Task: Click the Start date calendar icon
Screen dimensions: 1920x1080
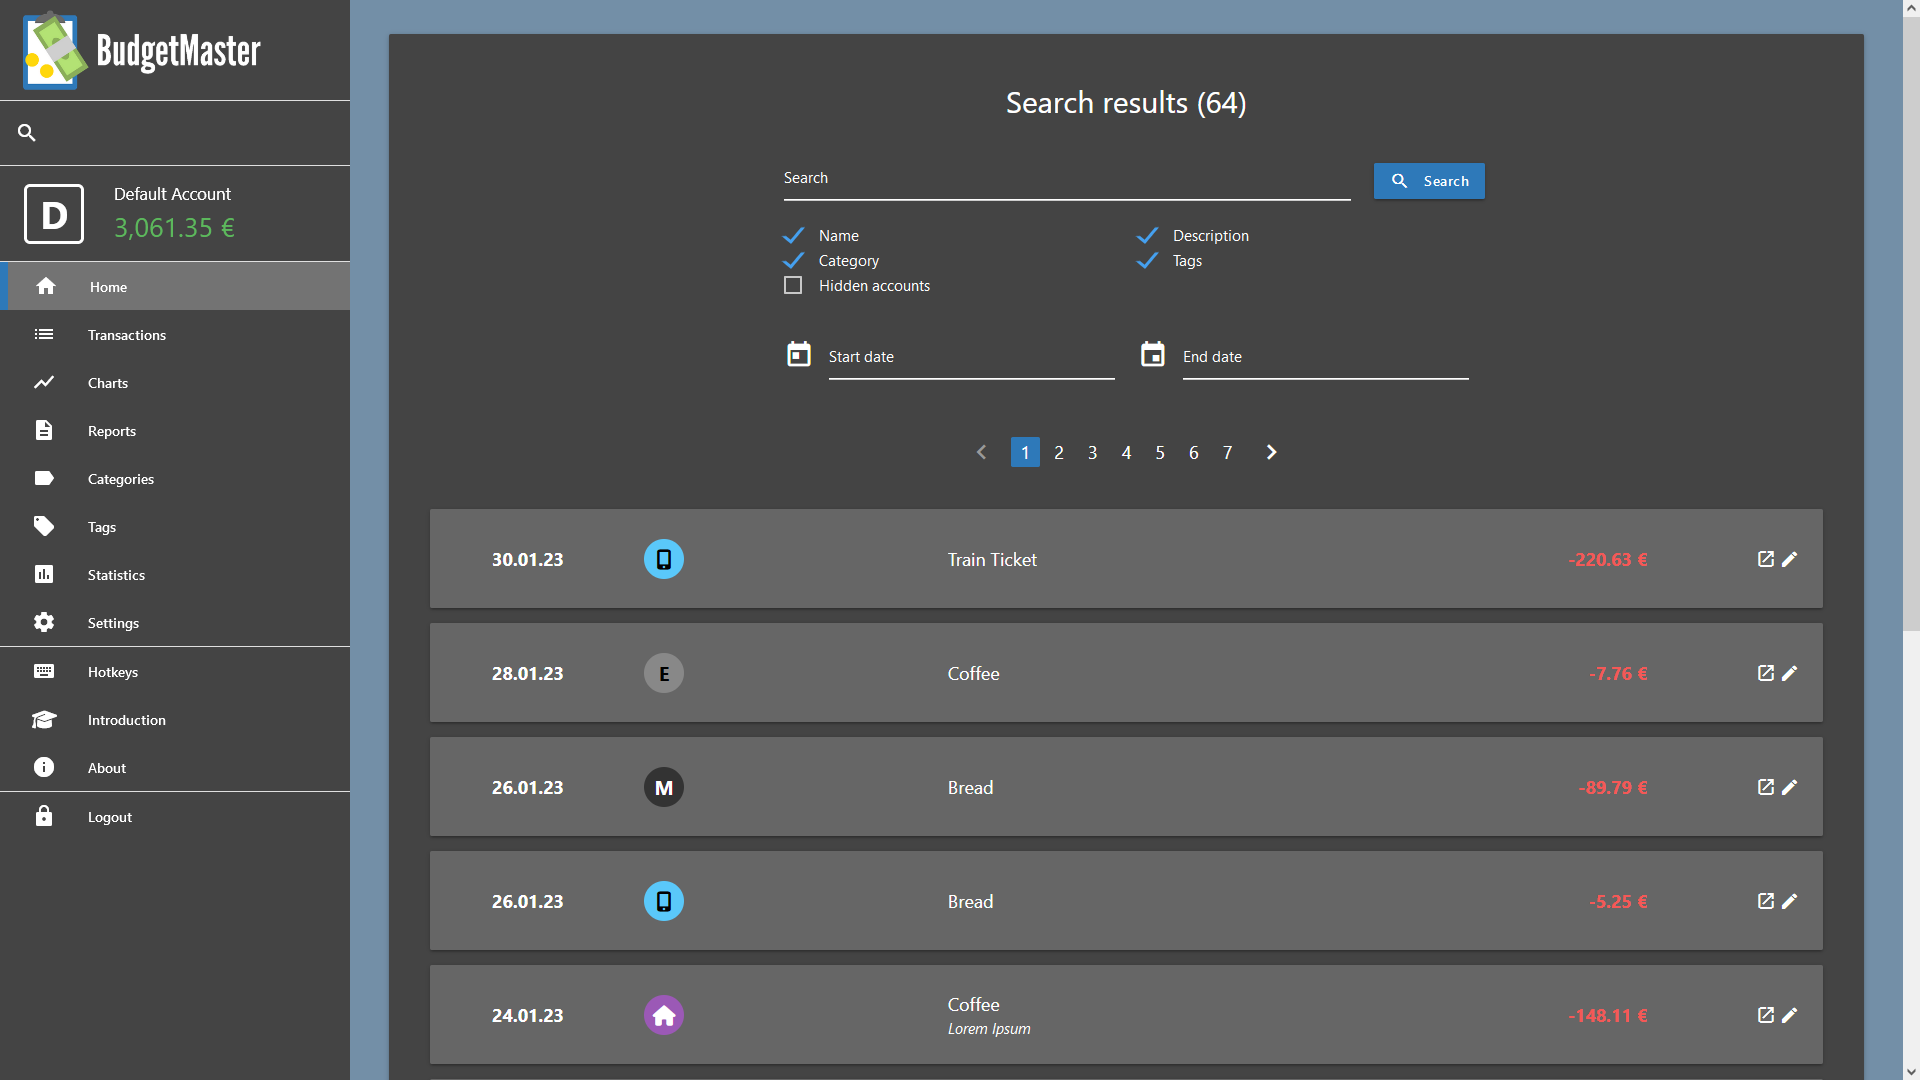Action: pos(799,354)
